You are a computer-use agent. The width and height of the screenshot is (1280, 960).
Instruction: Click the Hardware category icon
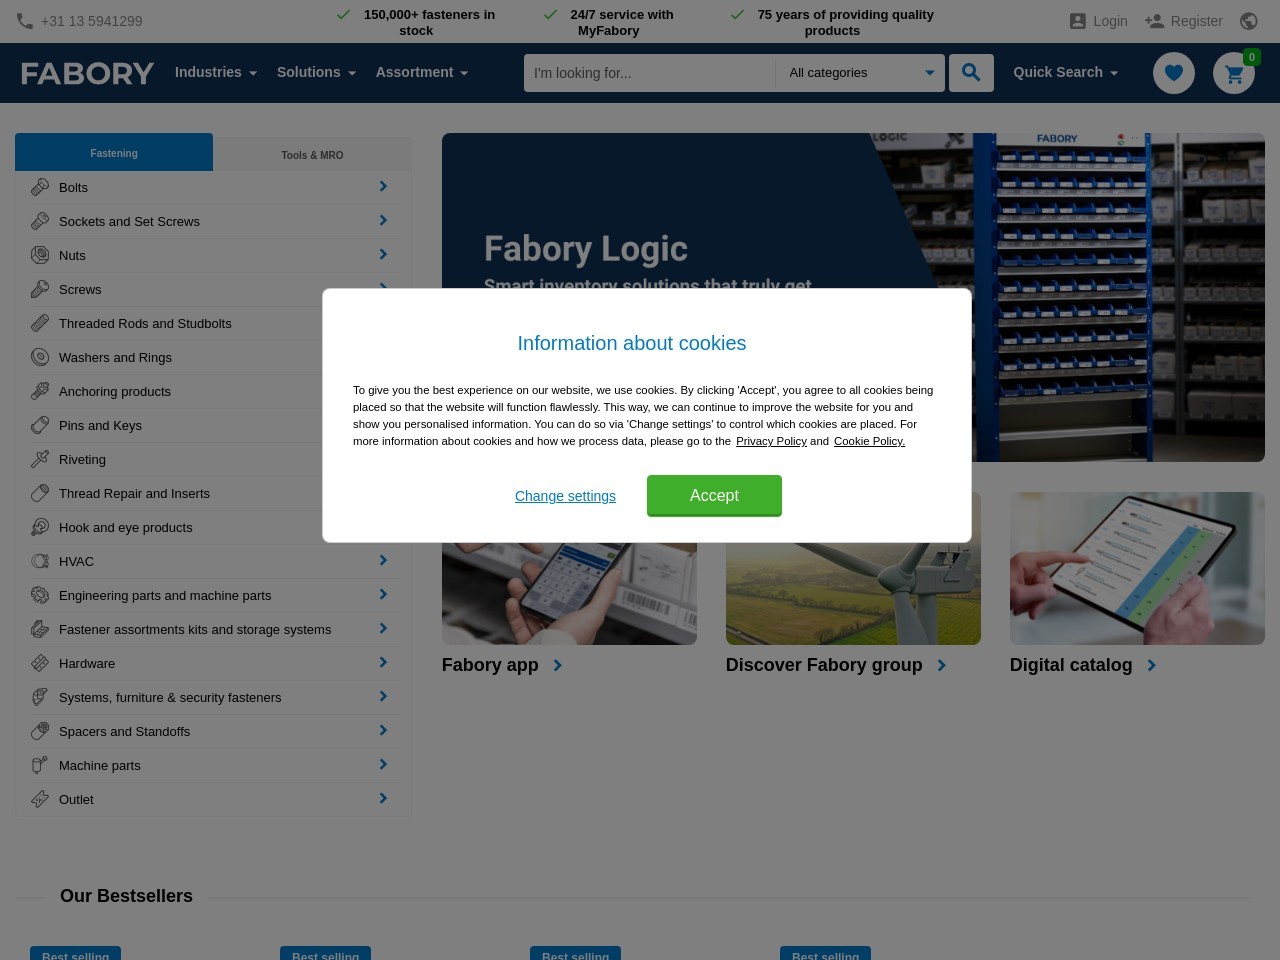click(x=40, y=663)
